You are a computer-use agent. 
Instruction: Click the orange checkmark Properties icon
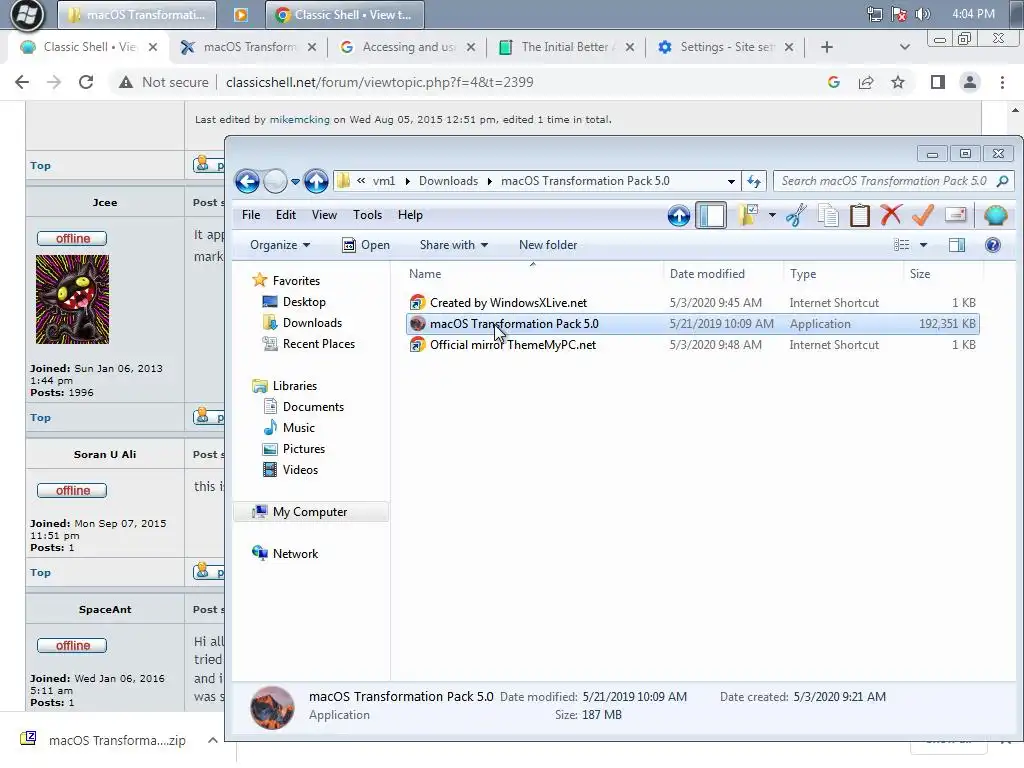coord(922,215)
